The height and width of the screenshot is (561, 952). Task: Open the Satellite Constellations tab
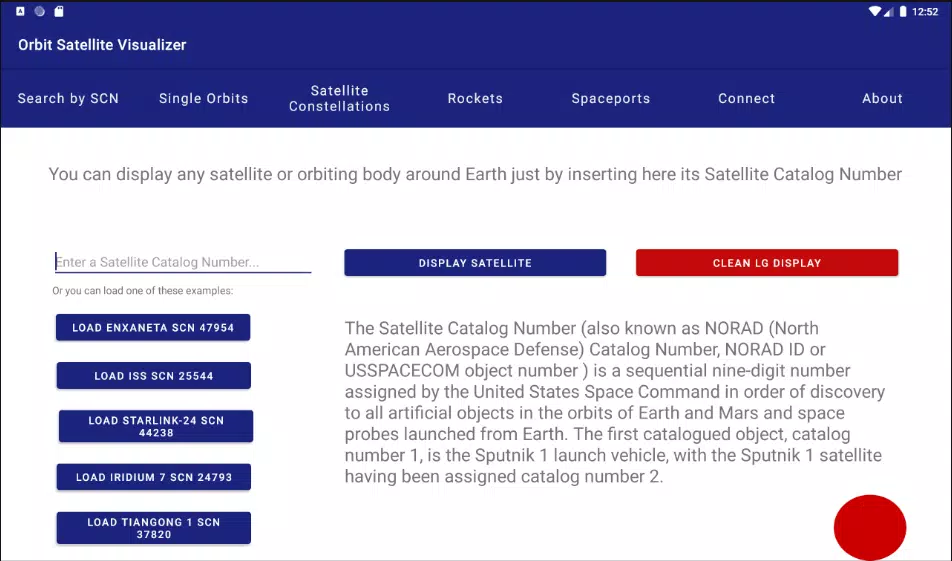point(339,98)
